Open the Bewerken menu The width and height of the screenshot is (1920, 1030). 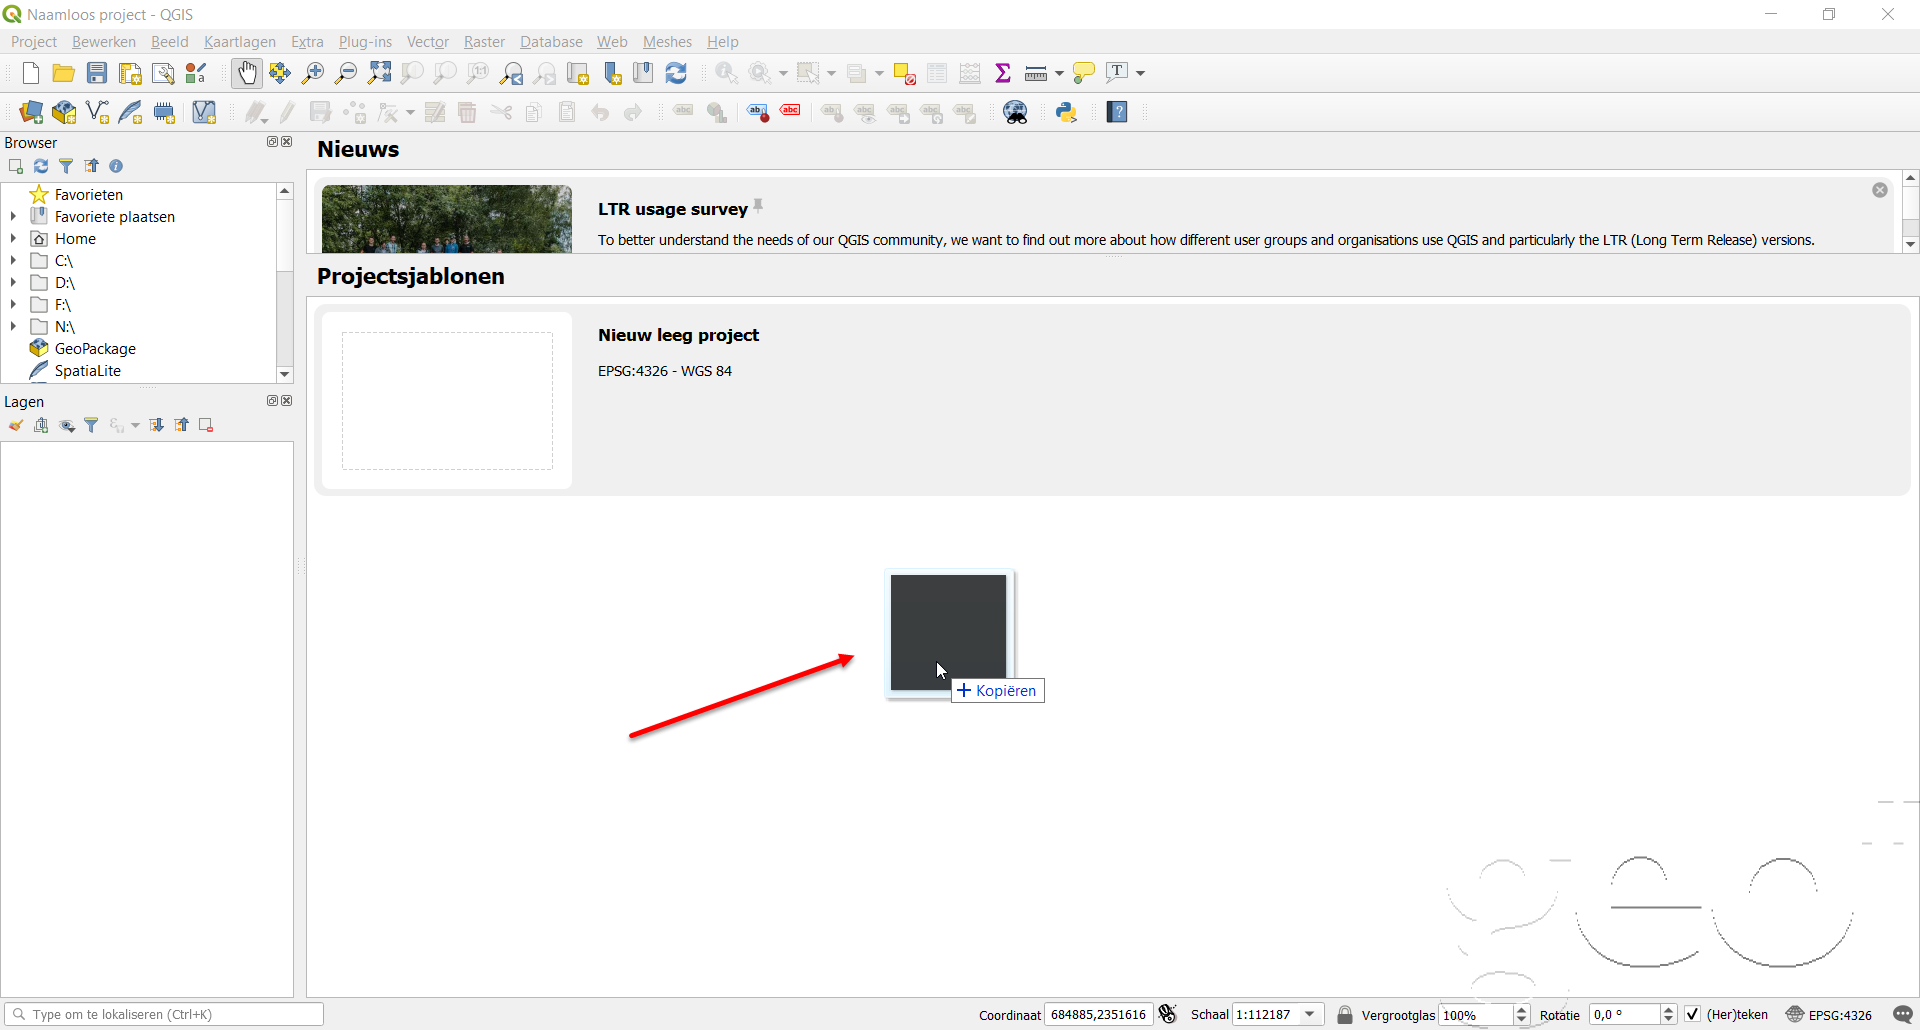104,41
